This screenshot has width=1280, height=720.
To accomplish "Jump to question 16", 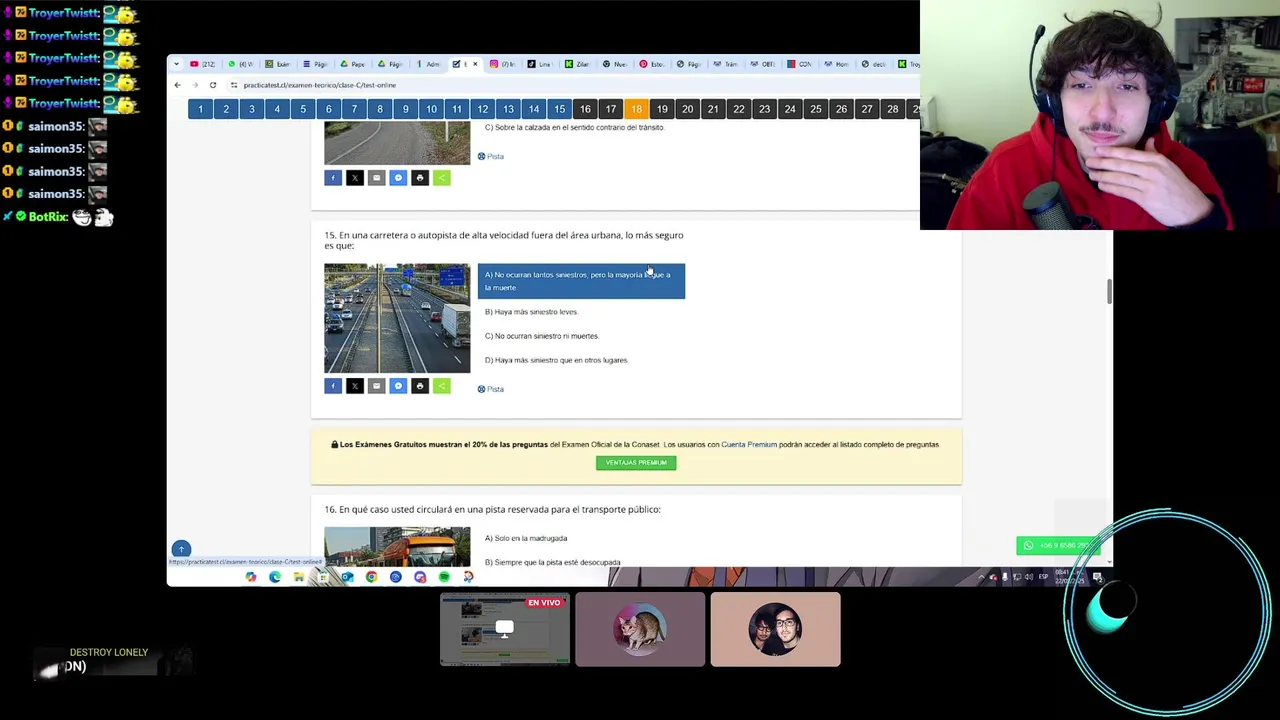I will pos(585,109).
